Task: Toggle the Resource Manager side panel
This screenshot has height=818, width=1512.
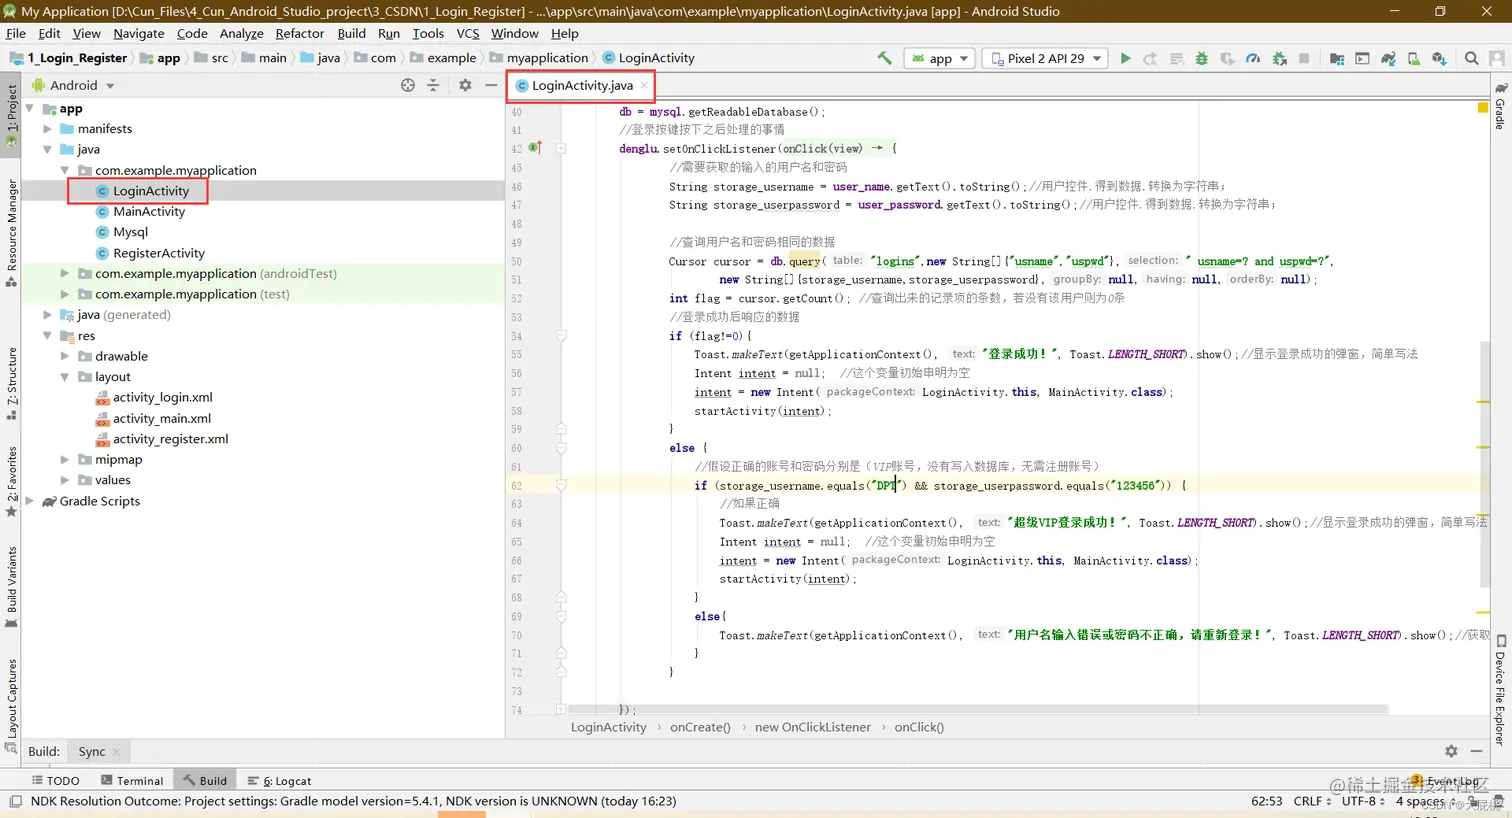Action: (x=11, y=232)
